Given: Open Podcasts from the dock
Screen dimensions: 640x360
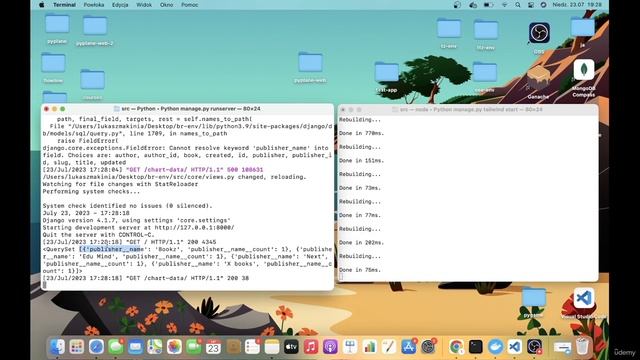Looking at the screenshot, I should point(330,347).
